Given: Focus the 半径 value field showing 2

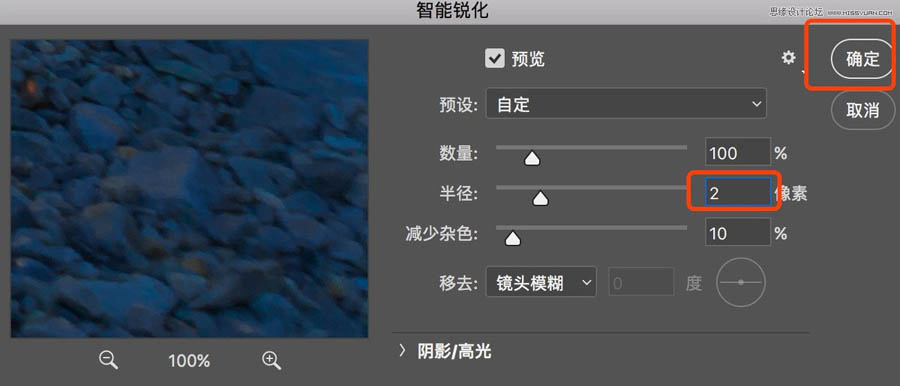Looking at the screenshot, I should point(738,193).
